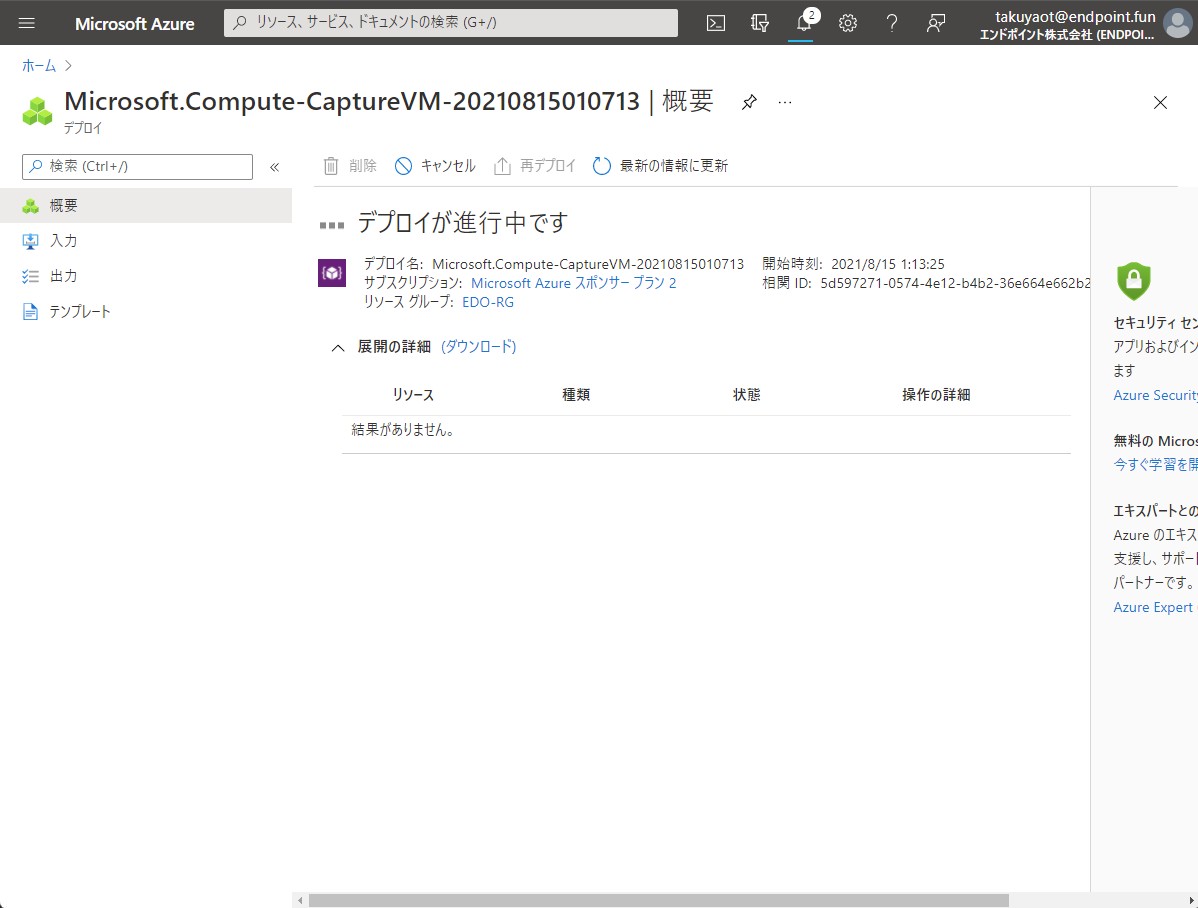The image size is (1198, 908).
Task: Pin this deployment blade to dashboard
Action: pyautogui.click(x=749, y=102)
